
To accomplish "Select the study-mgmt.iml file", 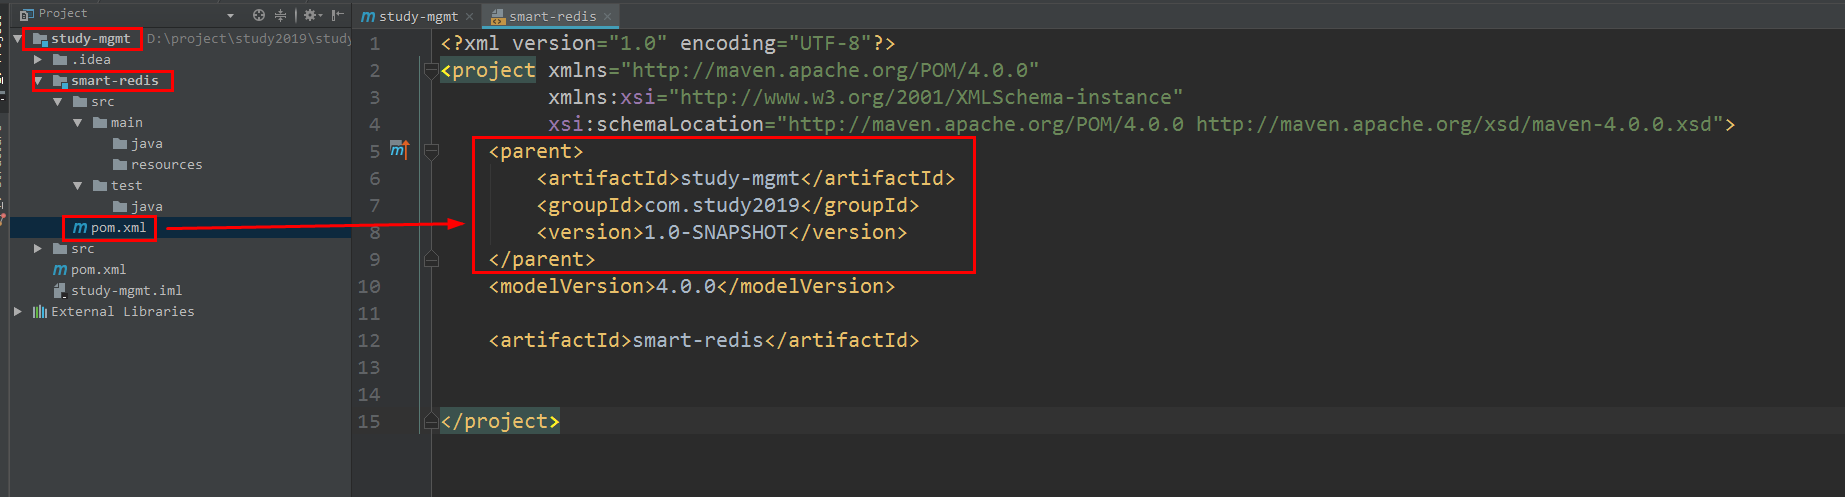I will pos(126,291).
